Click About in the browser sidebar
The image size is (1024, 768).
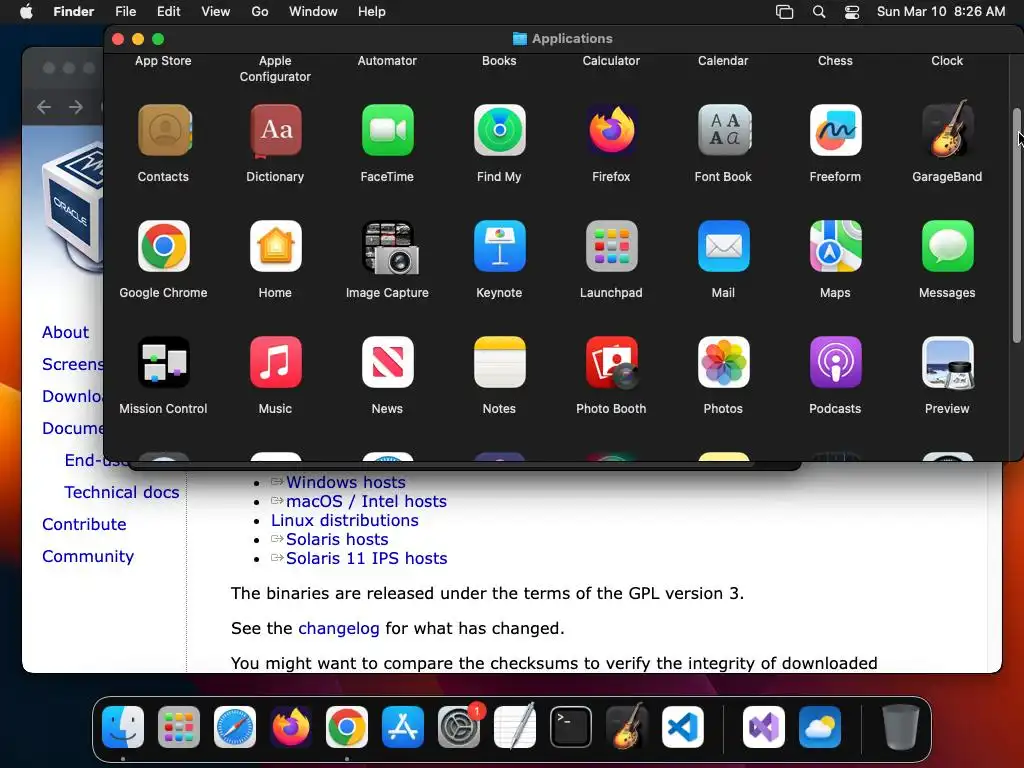pos(65,332)
